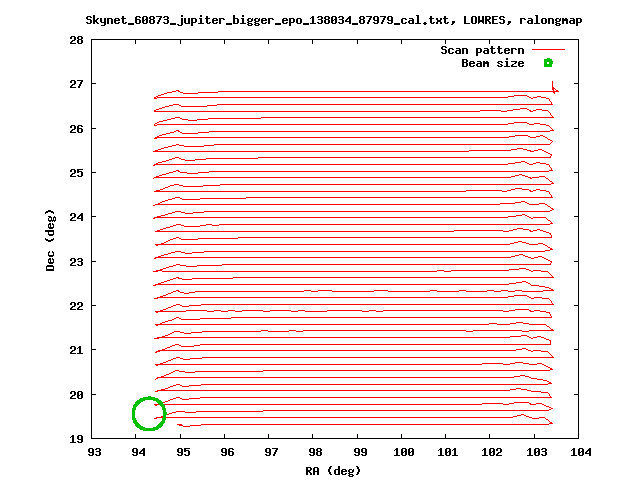640x480 pixels.
Task: Click the y-axis tick label 27
Action: tap(76, 84)
